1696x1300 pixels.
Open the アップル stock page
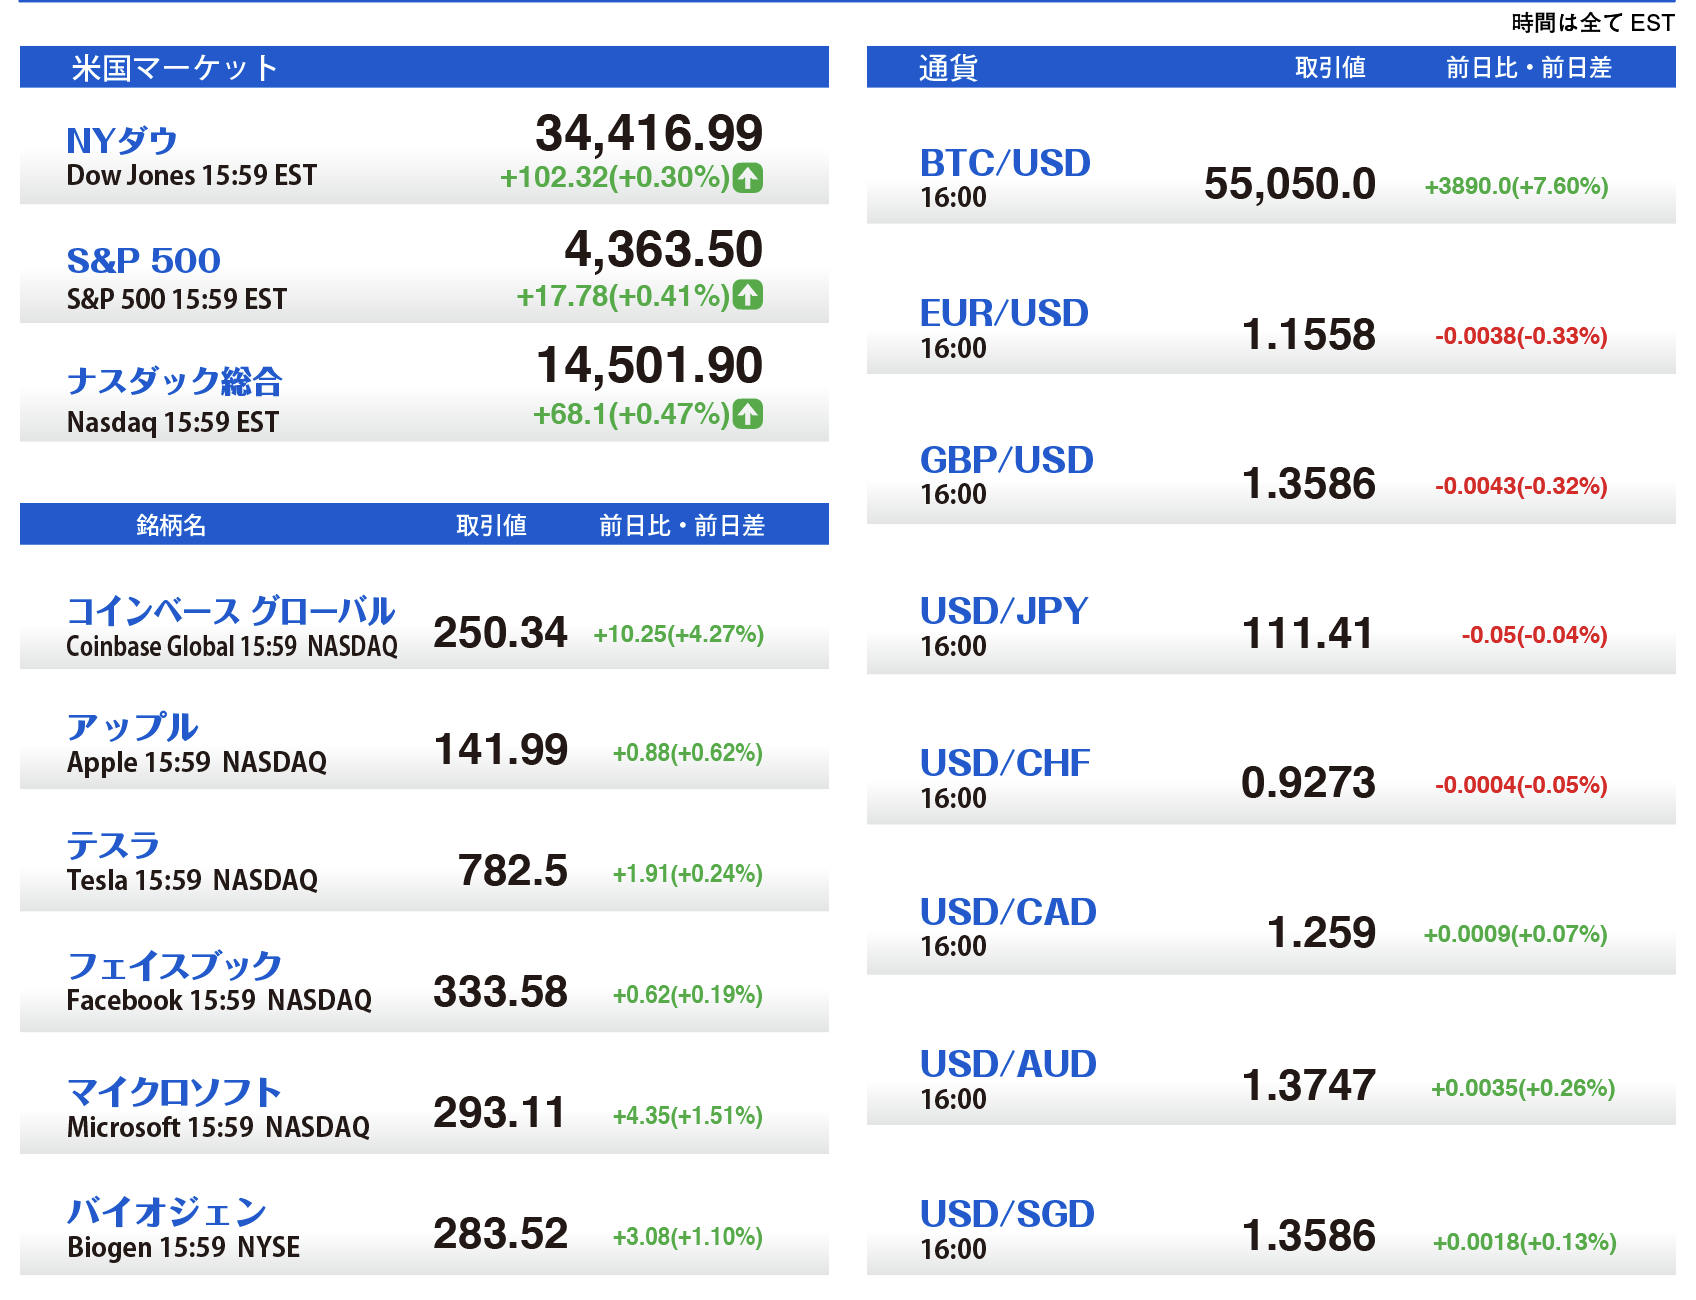click(132, 727)
